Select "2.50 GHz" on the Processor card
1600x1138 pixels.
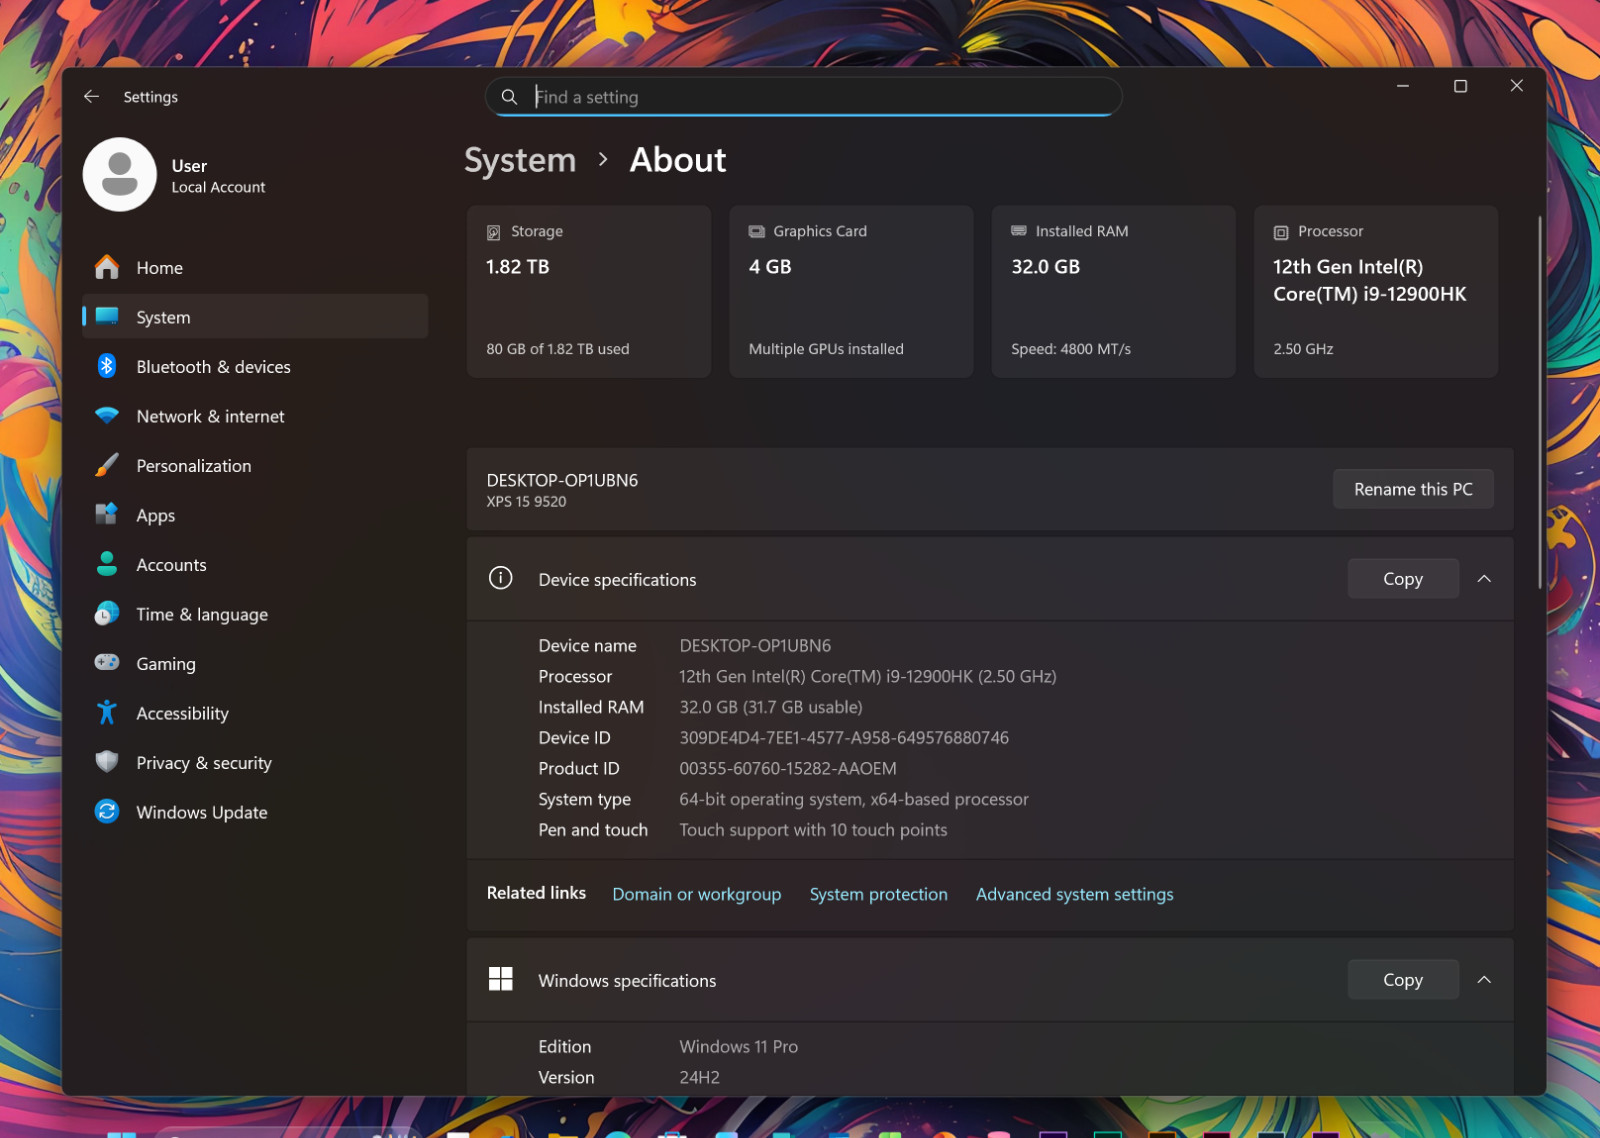(1303, 349)
